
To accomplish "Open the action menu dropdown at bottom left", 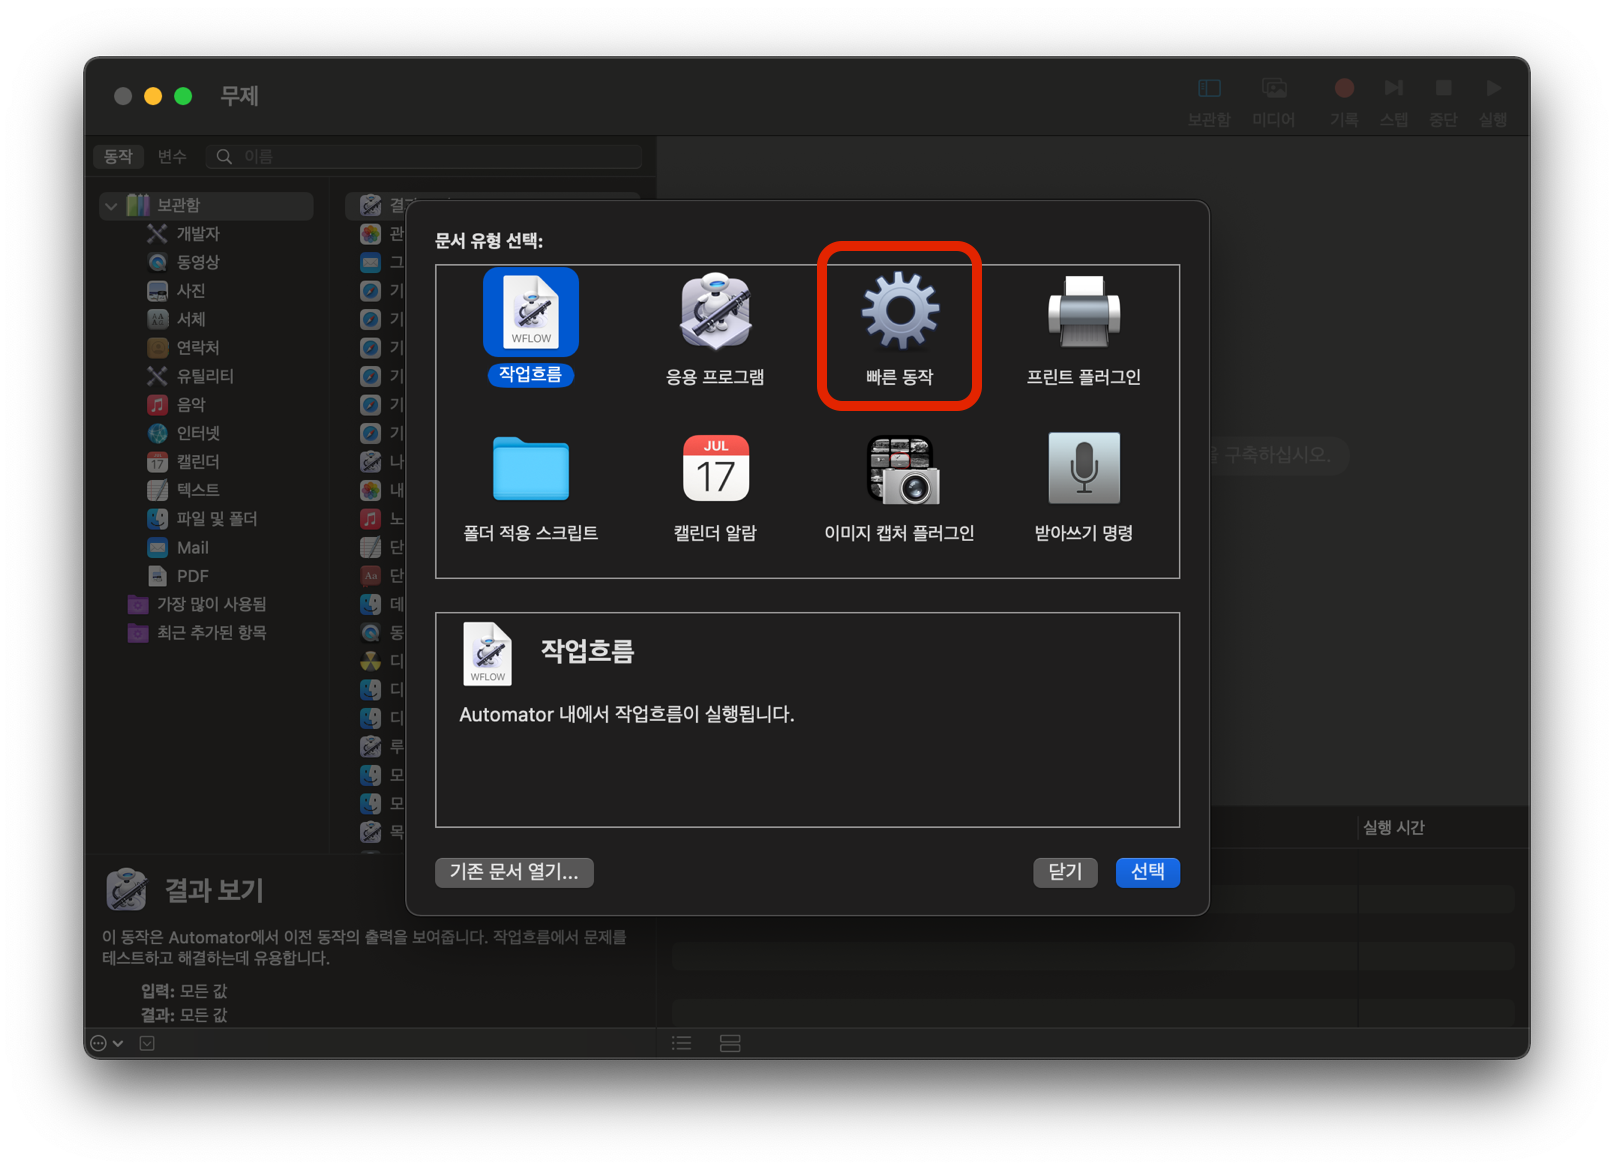I will click(107, 1043).
